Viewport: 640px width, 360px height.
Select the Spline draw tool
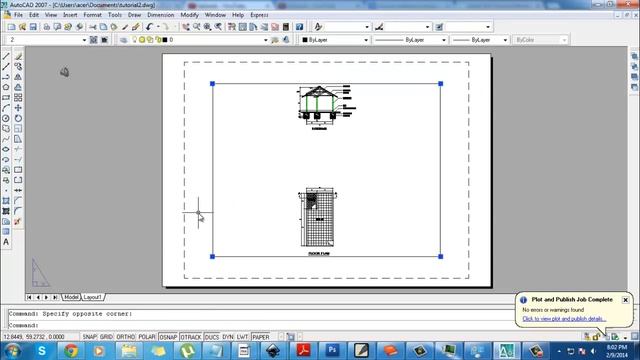6,139
